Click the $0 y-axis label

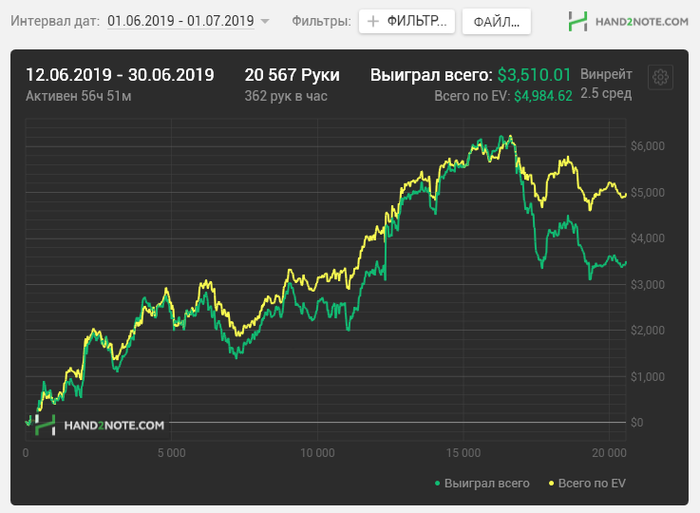tap(637, 422)
